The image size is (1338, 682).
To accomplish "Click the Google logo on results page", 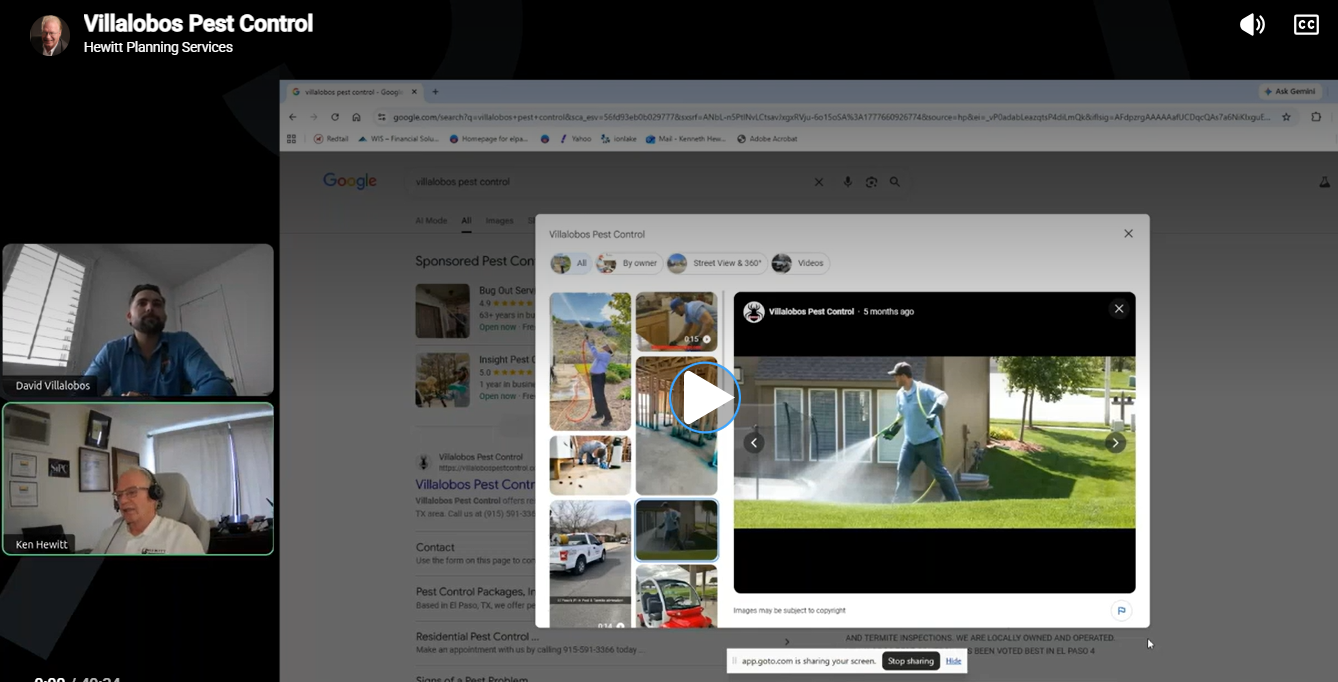I will tap(350, 181).
